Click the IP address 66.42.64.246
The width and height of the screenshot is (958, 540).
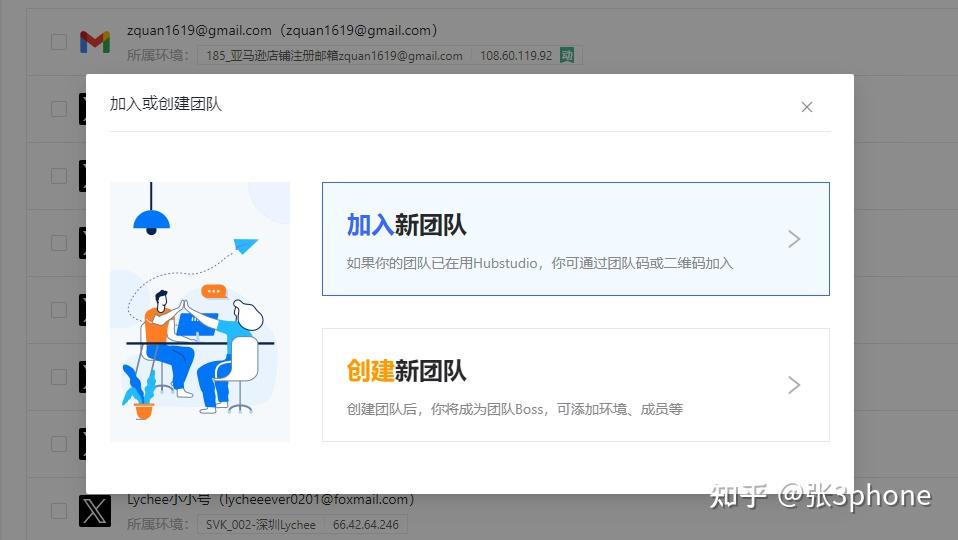365,525
